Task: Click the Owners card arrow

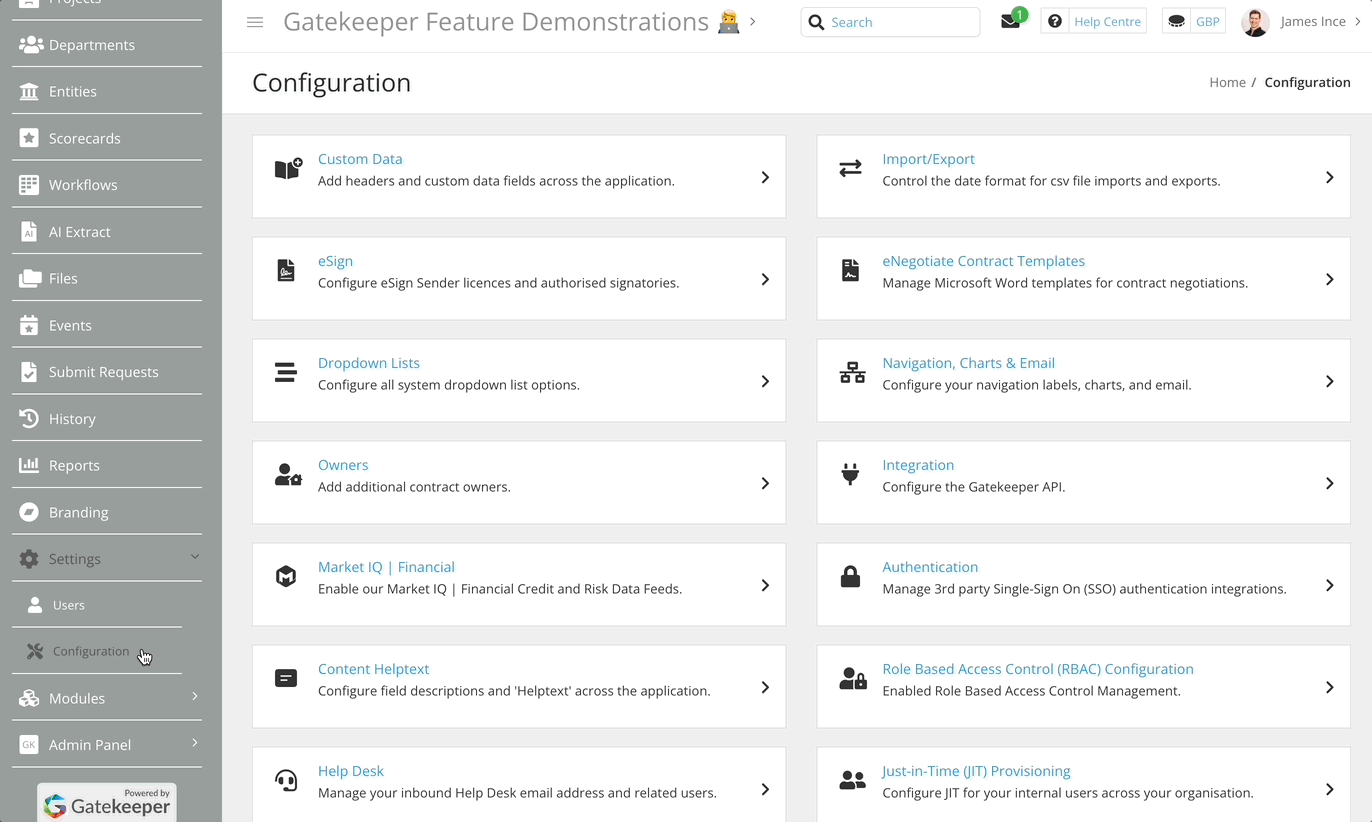Action: pos(765,483)
